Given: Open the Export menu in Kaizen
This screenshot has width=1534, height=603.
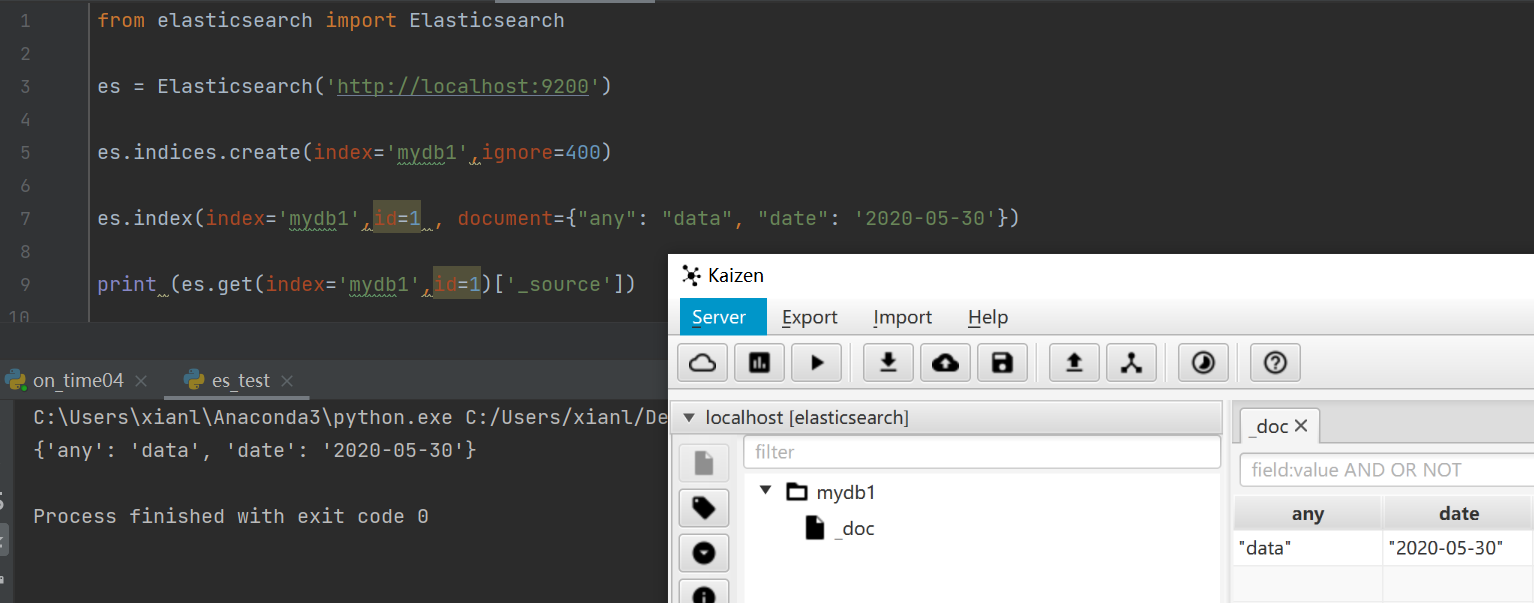Looking at the screenshot, I should click(810, 317).
